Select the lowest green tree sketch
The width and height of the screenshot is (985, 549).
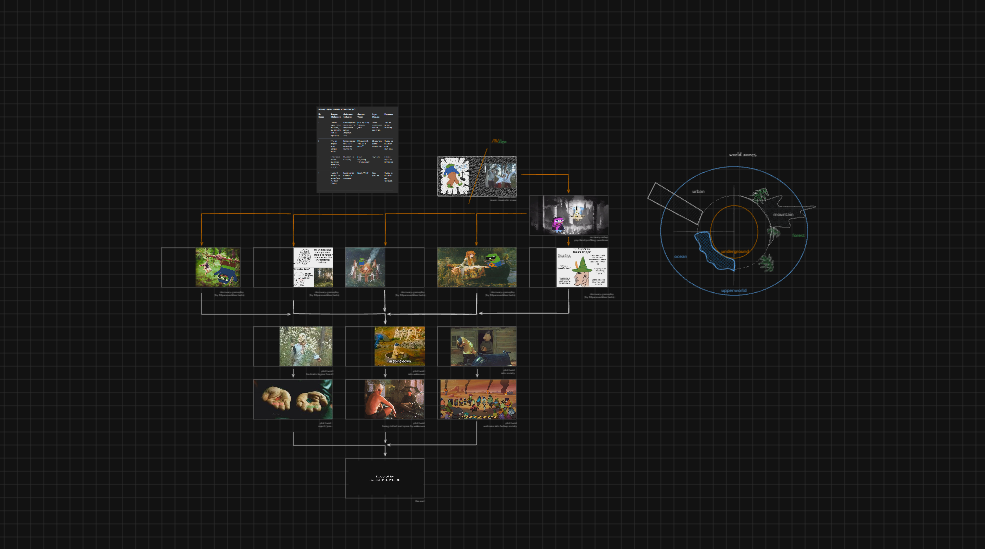click(x=765, y=263)
